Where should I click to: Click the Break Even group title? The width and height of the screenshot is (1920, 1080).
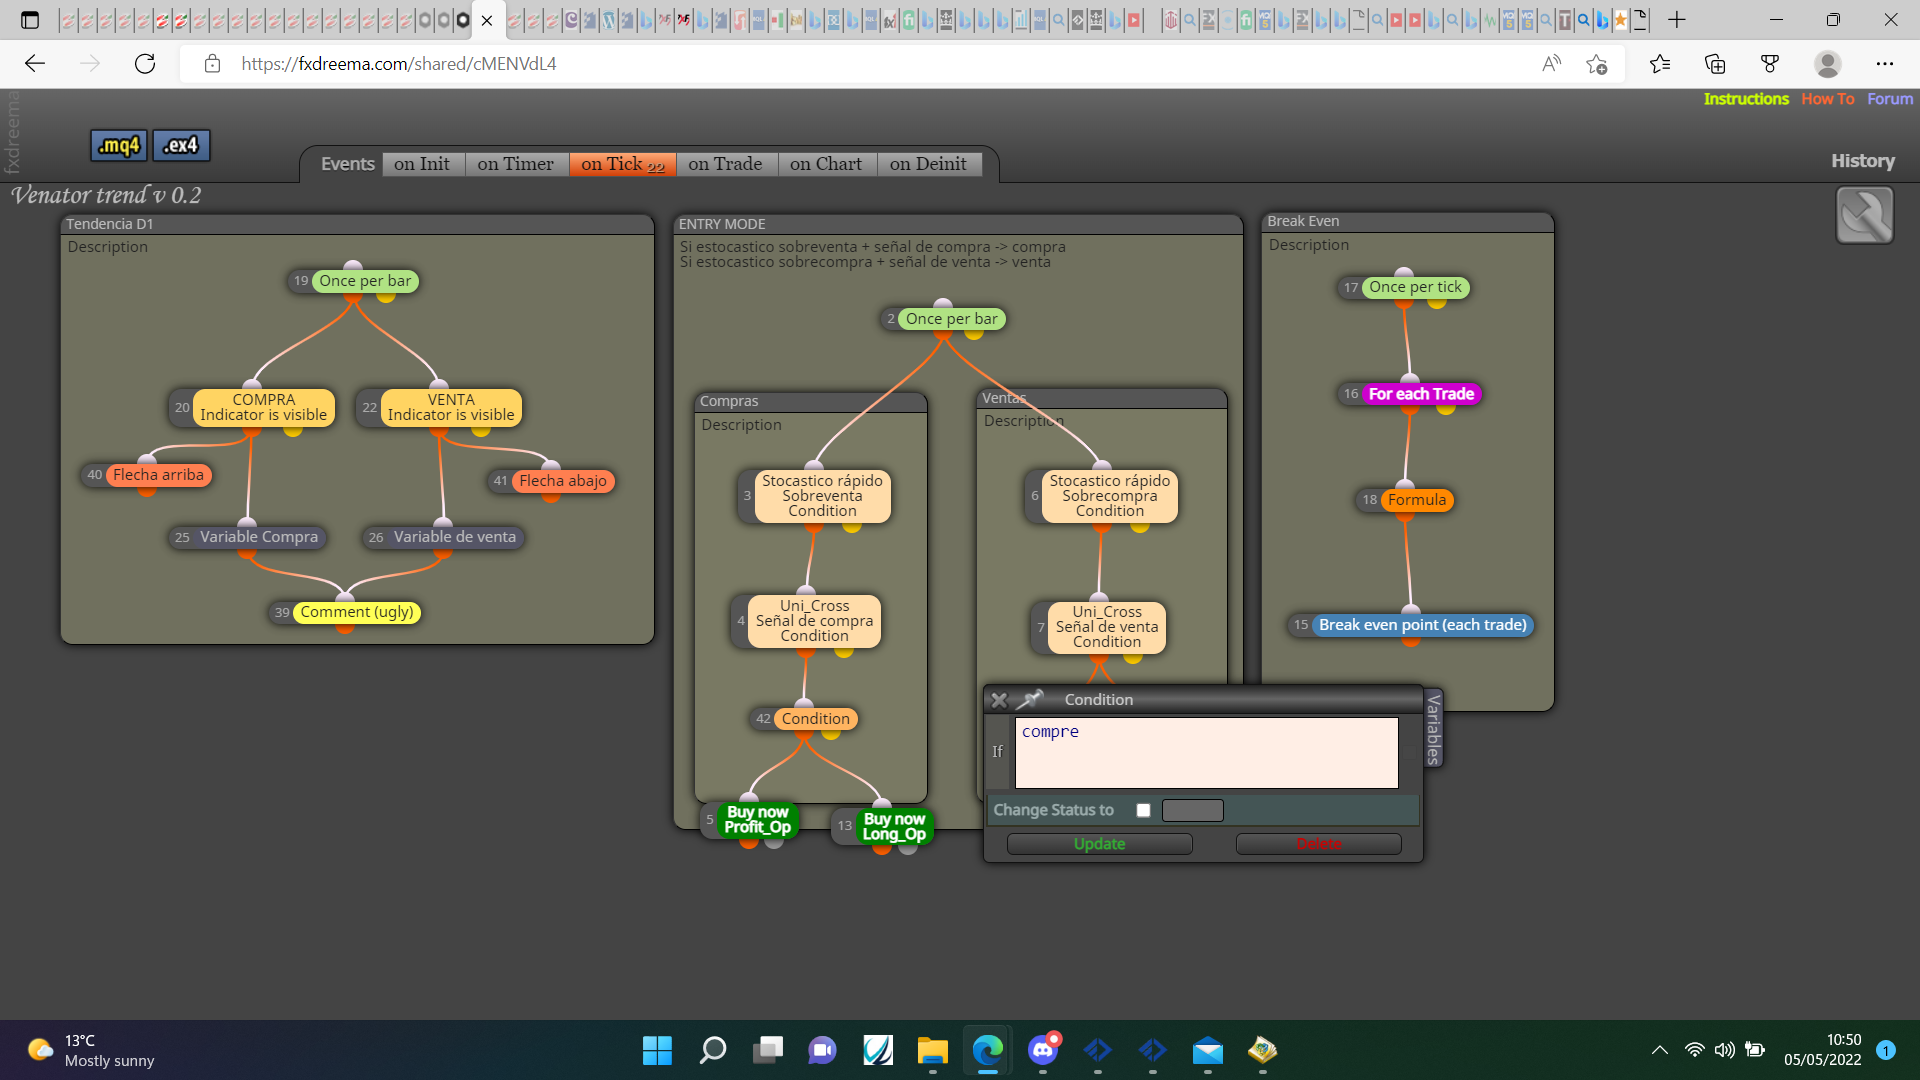(1303, 221)
